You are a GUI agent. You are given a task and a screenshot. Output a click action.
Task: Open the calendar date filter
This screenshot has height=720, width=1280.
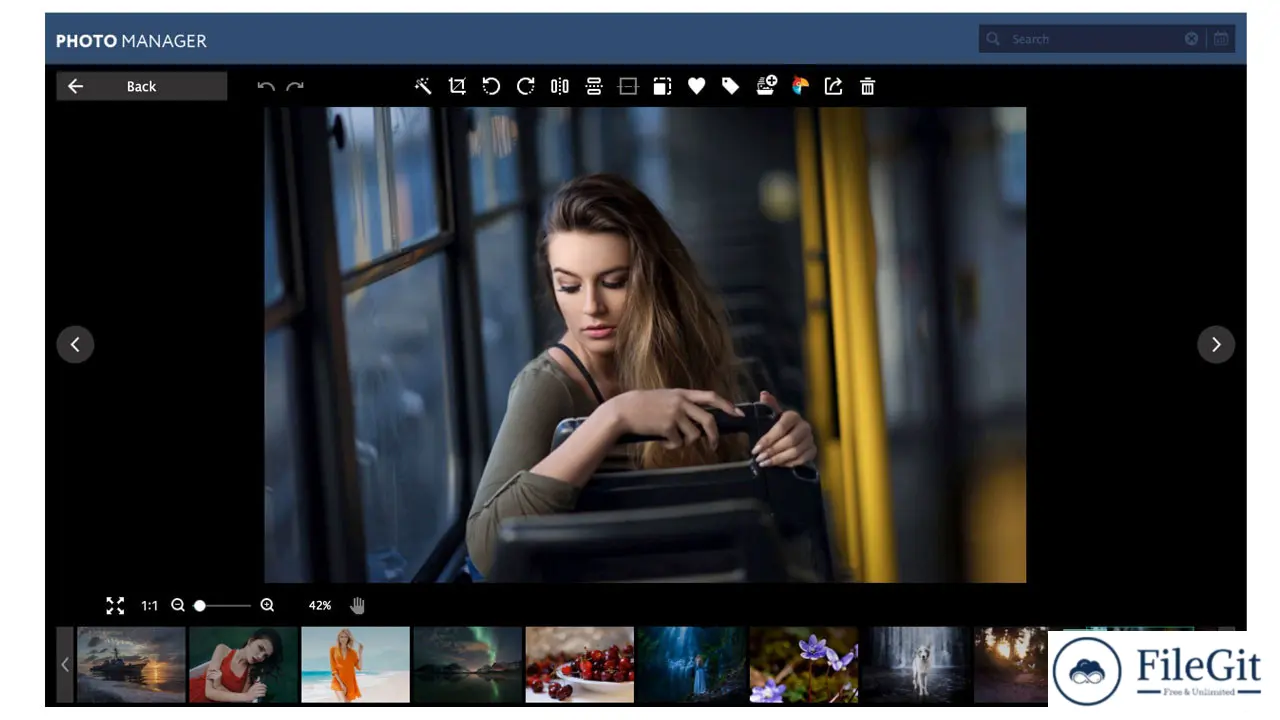click(1221, 39)
